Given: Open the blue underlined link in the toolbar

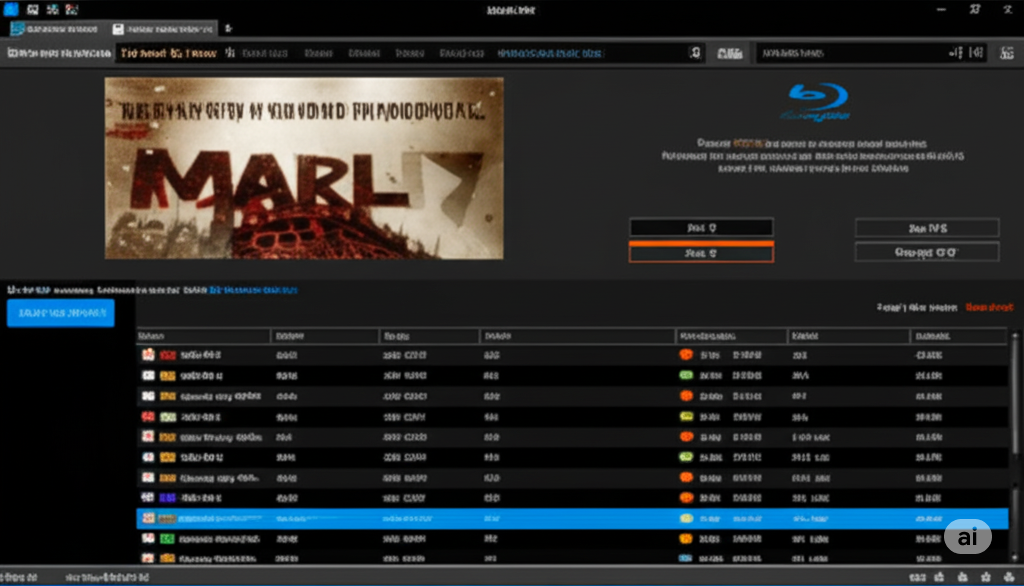Looking at the screenshot, I should click(549, 54).
